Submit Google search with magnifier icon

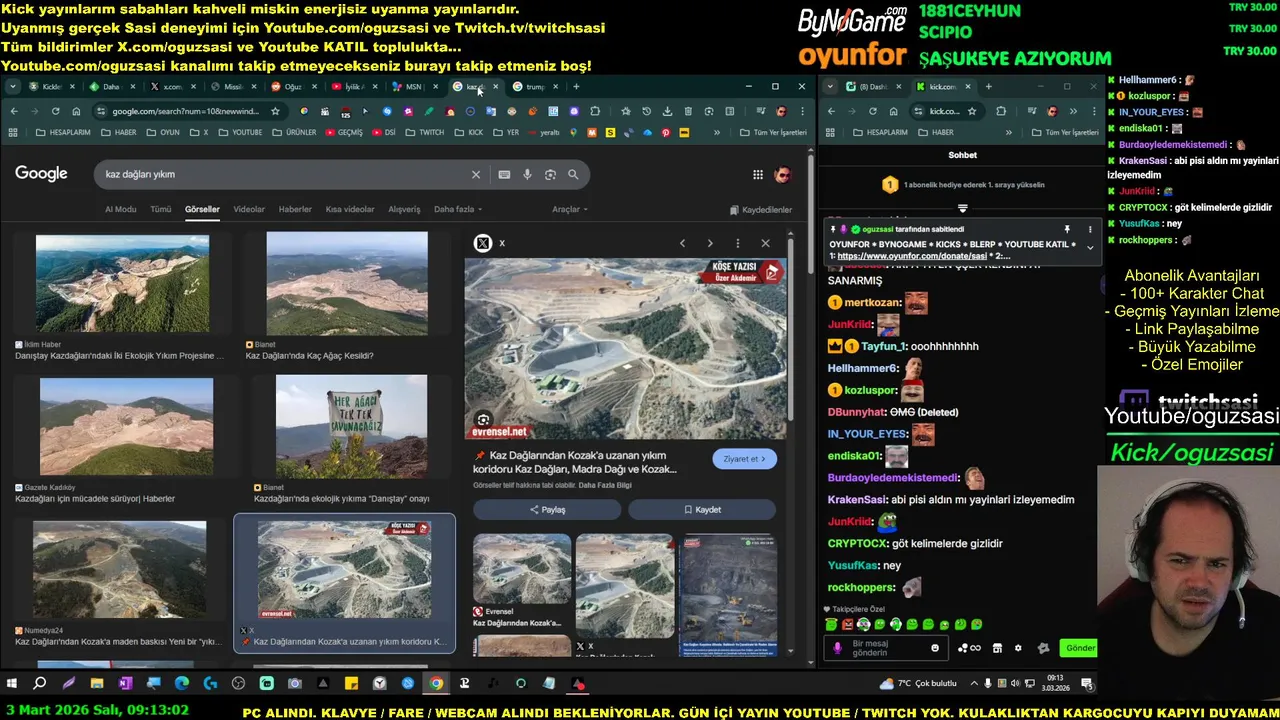(573, 174)
